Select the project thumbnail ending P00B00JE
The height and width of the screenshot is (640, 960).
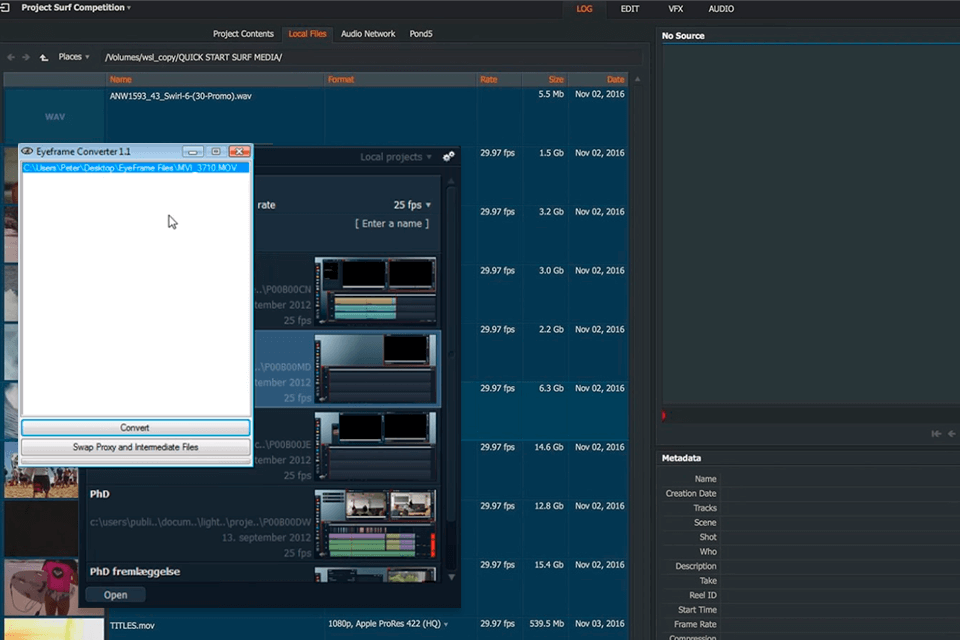375,445
